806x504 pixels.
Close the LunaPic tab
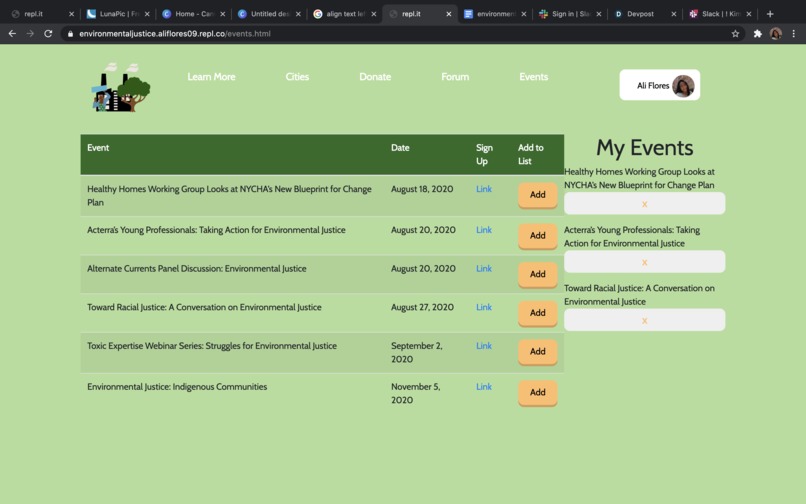(x=147, y=14)
